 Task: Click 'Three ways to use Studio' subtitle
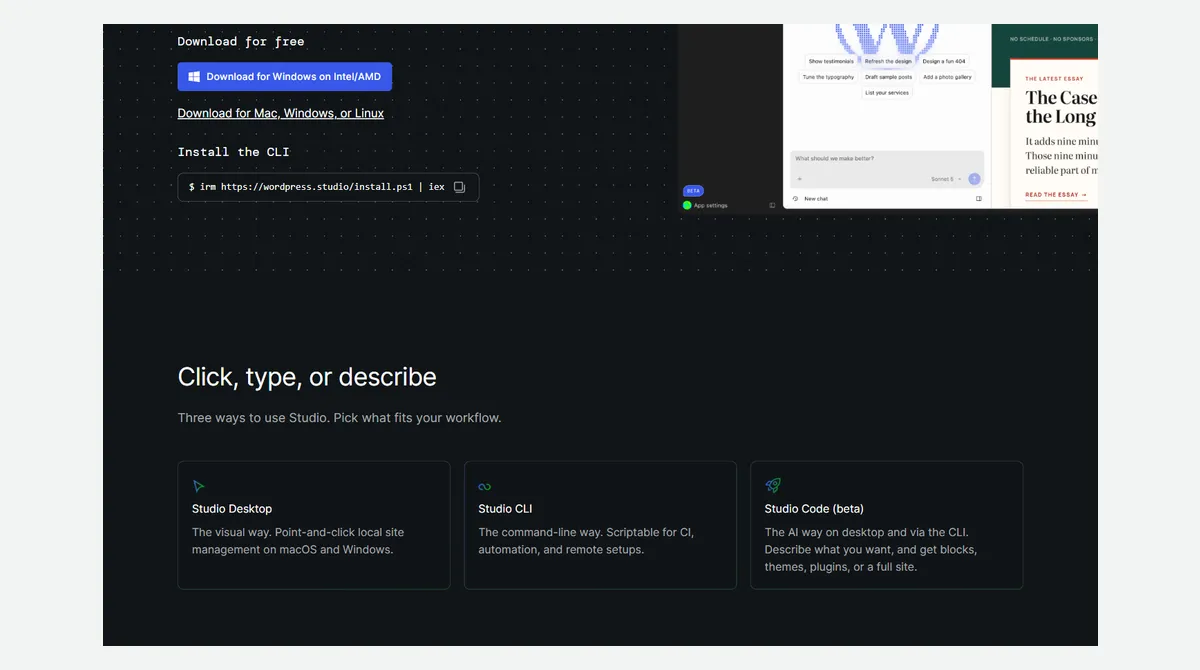pyautogui.click(x=339, y=418)
